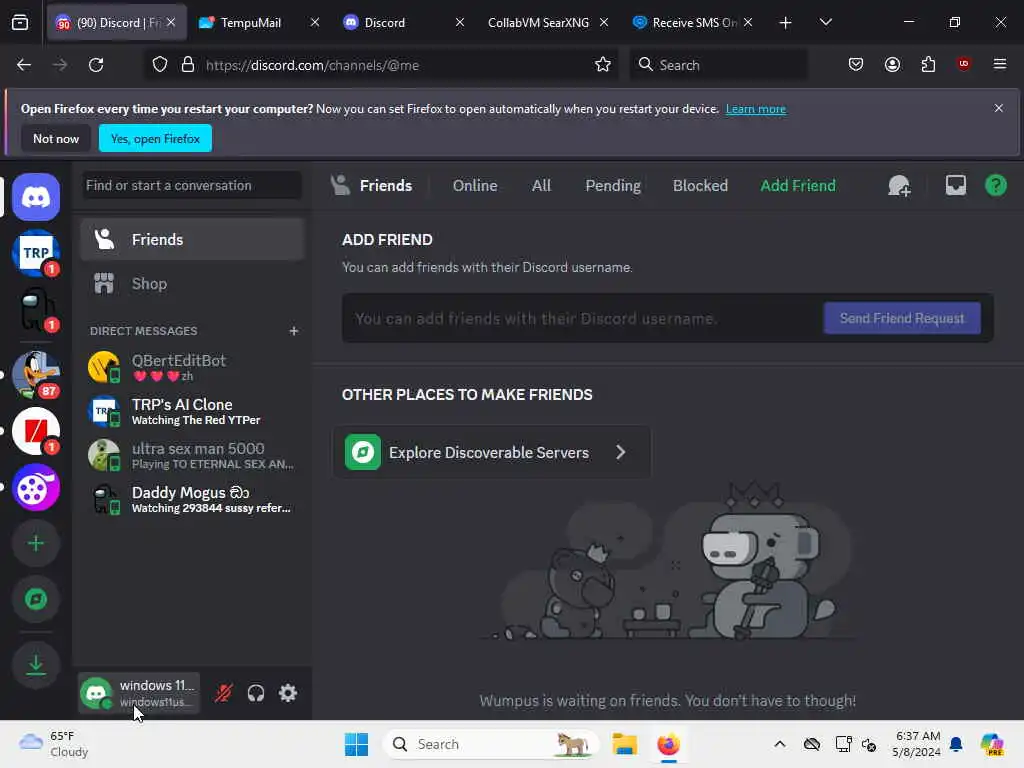Viewport: 1024px width, 768px height.
Task: Go back to previous page
Action: (x=24, y=65)
